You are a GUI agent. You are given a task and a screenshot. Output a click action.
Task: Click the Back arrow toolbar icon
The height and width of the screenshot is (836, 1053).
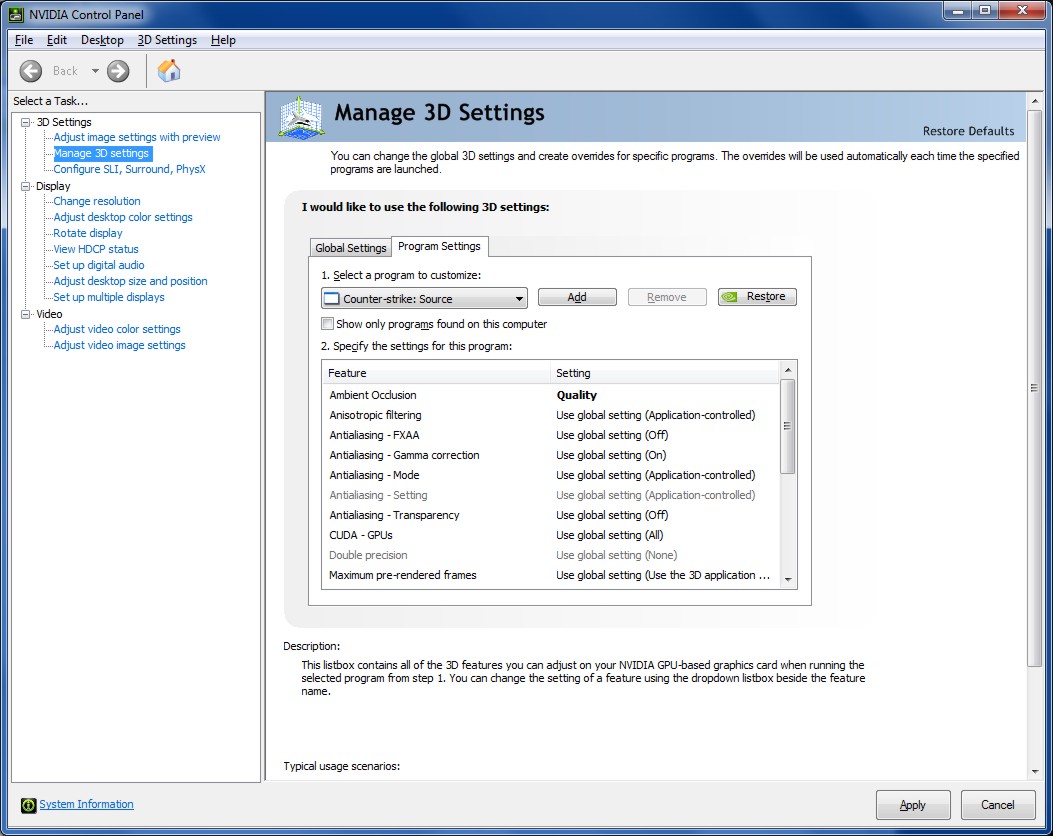(x=31, y=71)
